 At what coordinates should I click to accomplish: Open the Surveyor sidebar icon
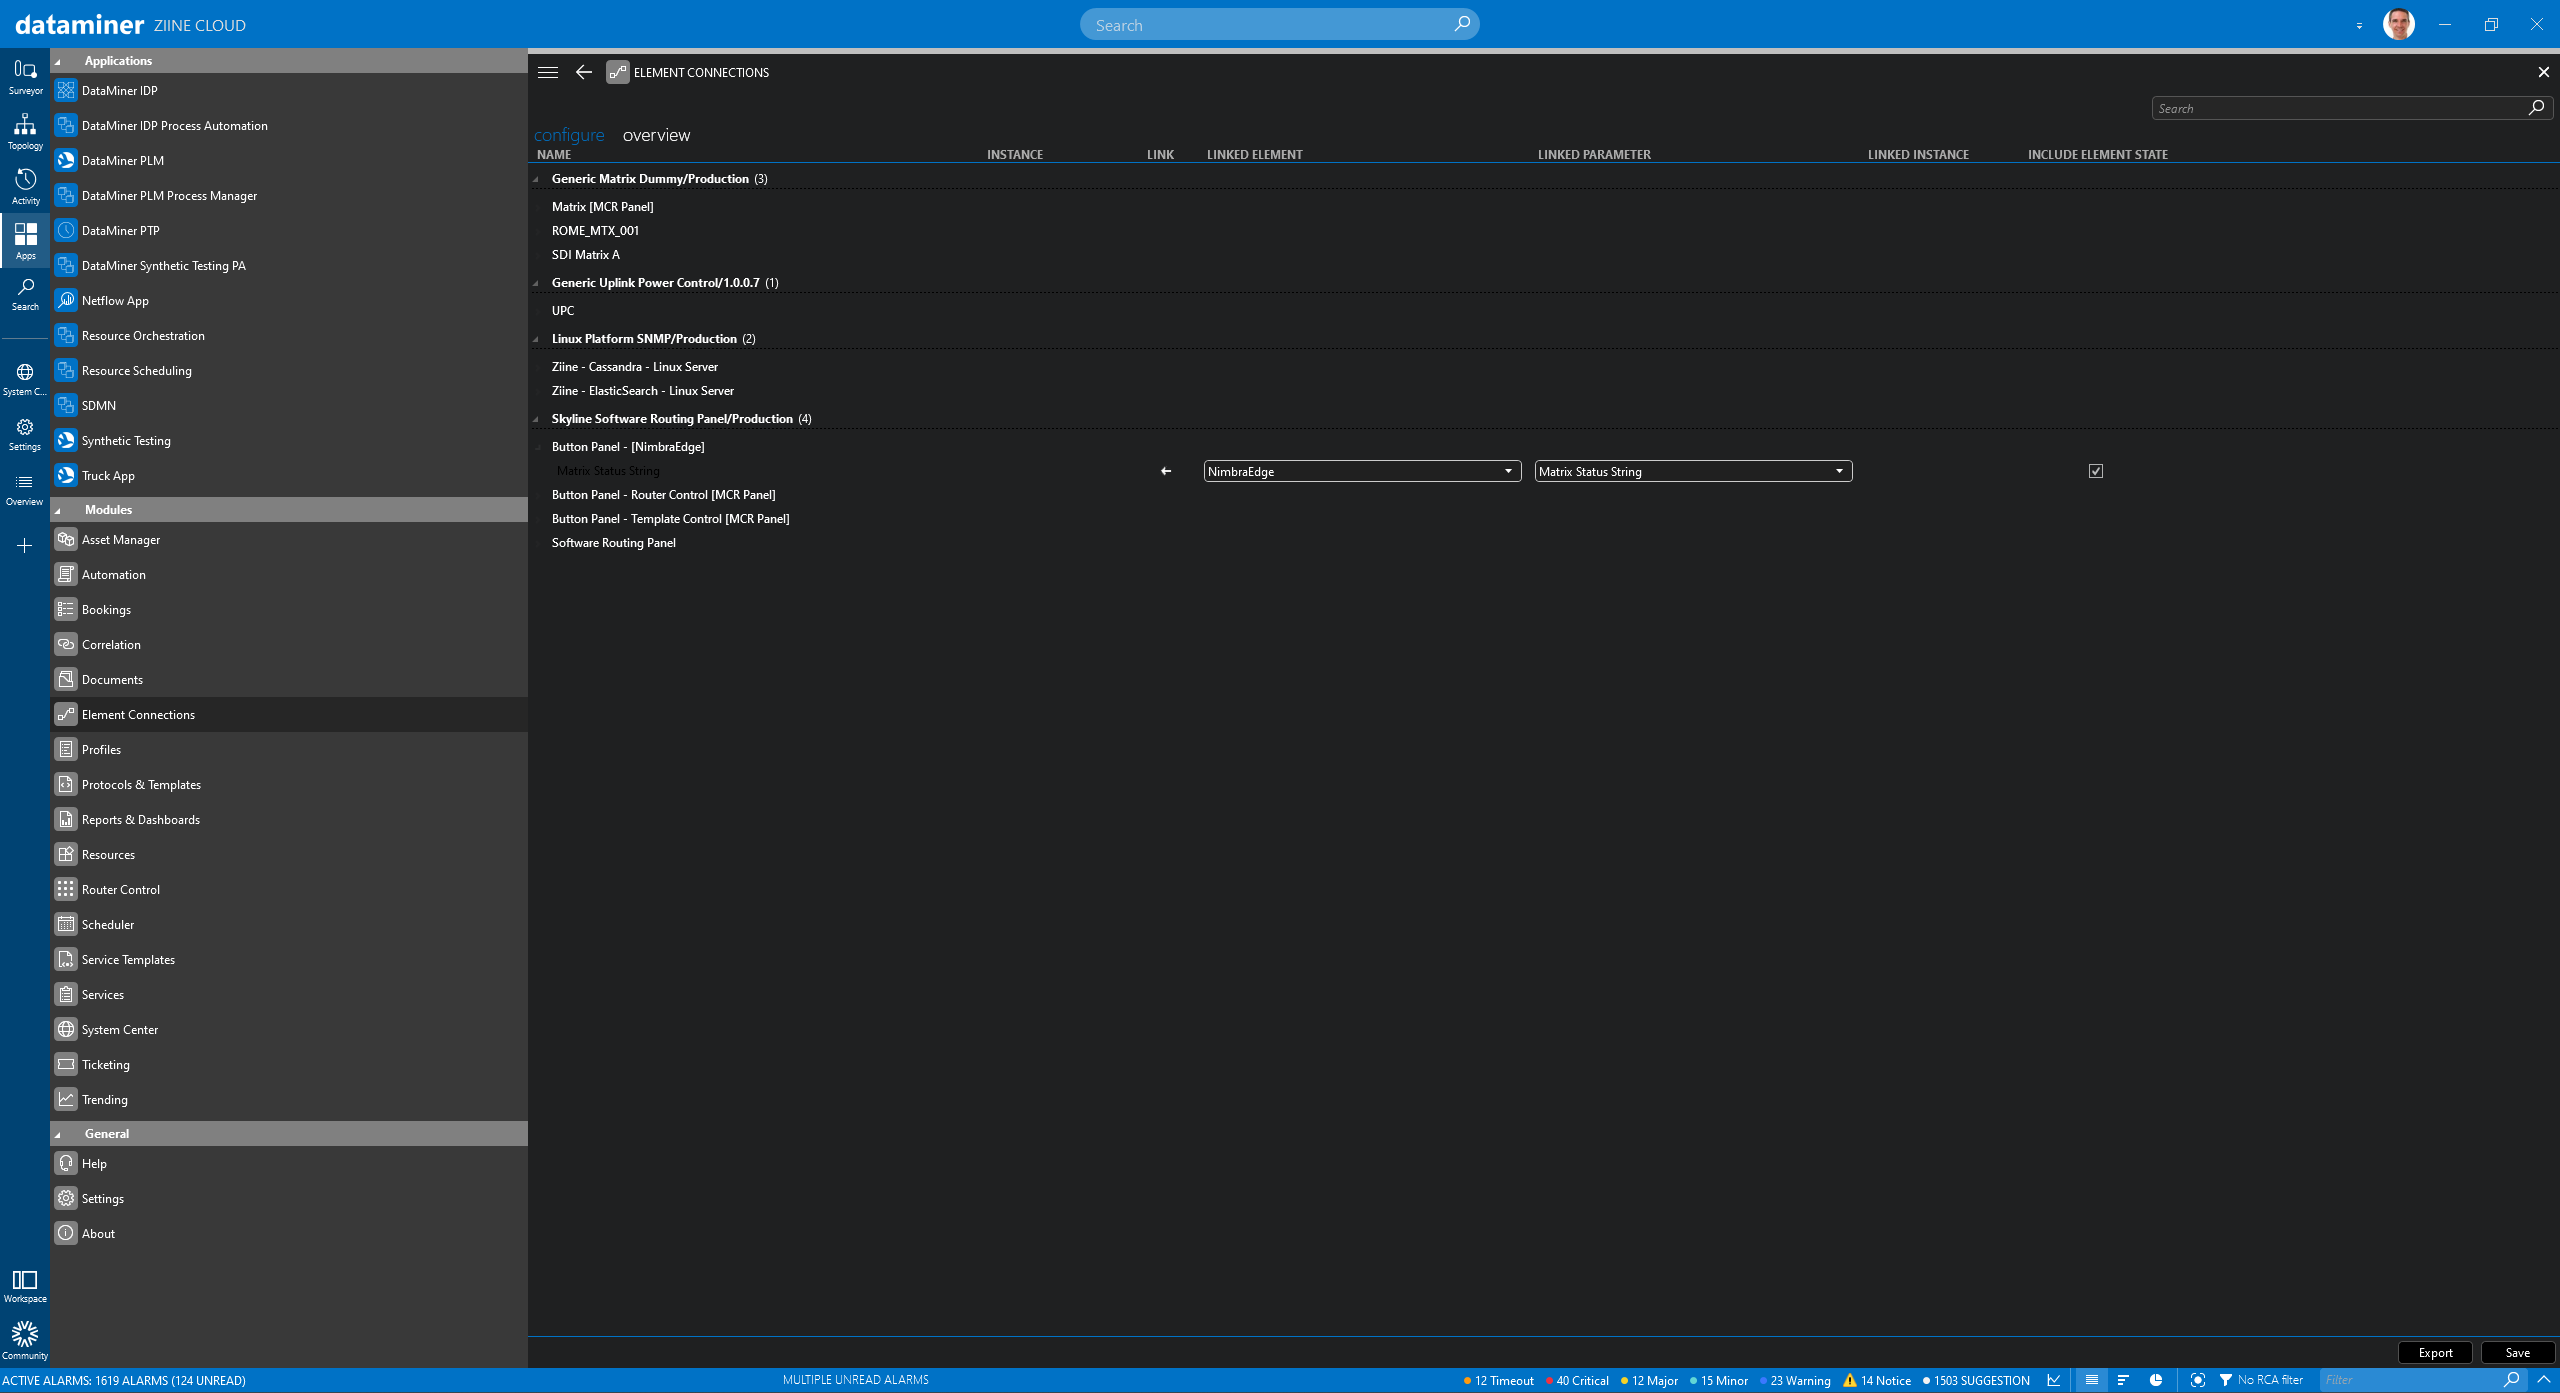click(x=25, y=77)
